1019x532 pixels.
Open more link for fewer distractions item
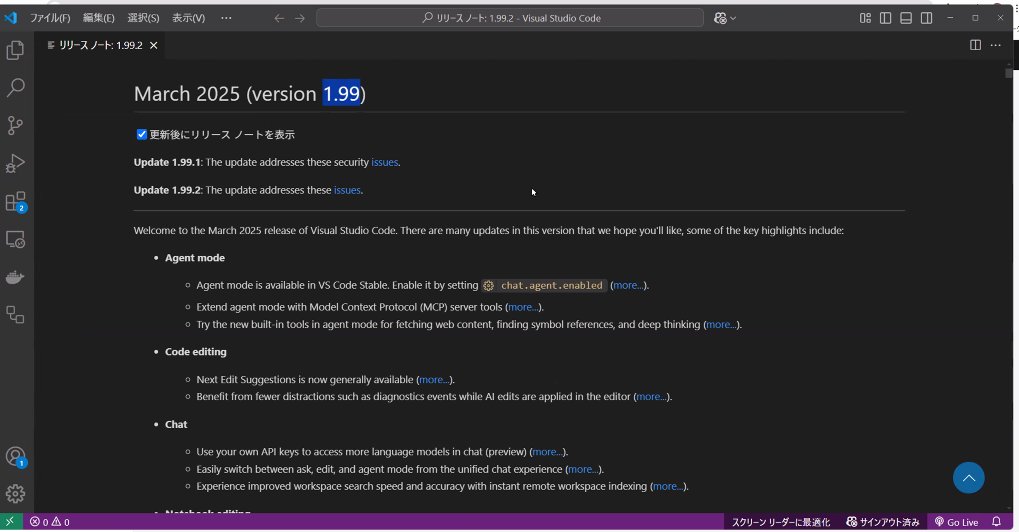pos(652,396)
